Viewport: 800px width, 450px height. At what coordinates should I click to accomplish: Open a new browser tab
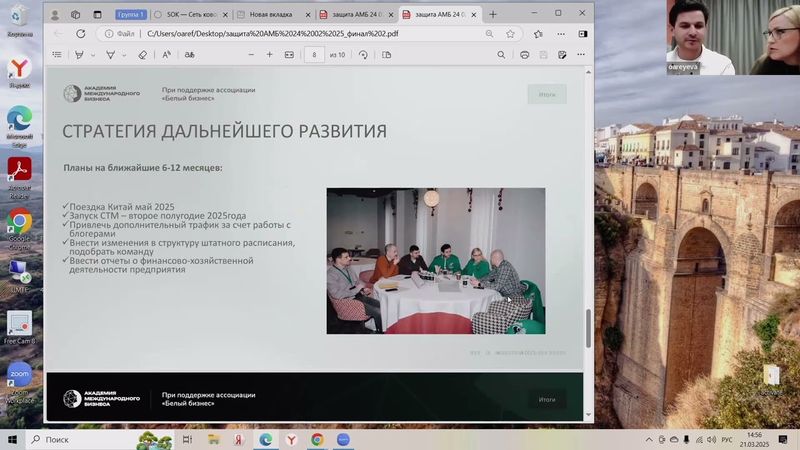493,15
